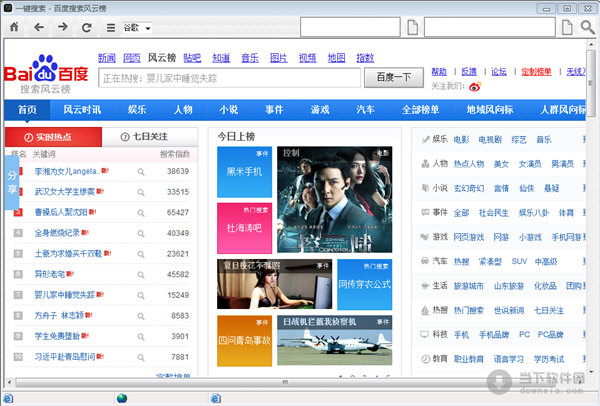Click the search icon for 曹操后人聚沈阳
600x406 pixels.
pyautogui.click(x=141, y=213)
